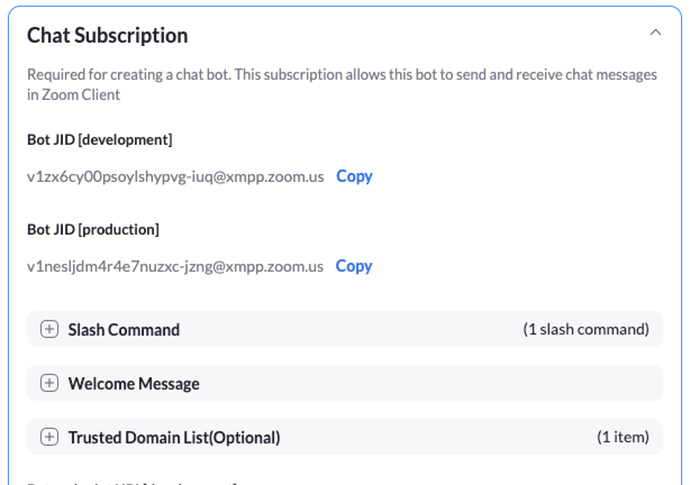Click the "(1 item)" count text
The width and height of the screenshot is (690, 485).
623,437
